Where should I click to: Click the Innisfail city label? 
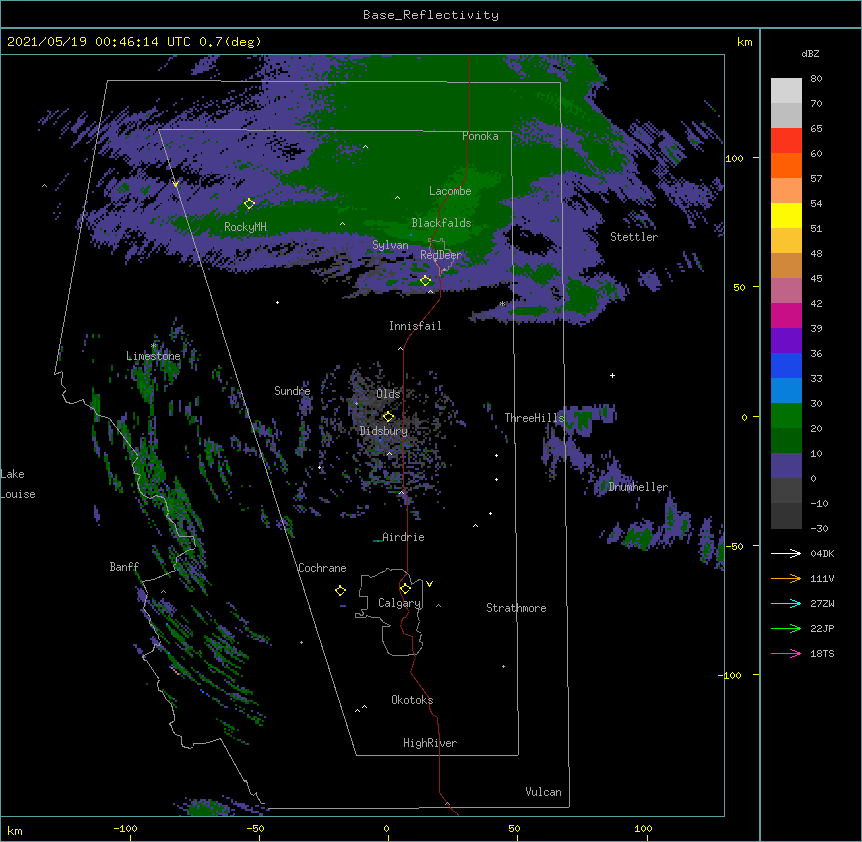(415, 326)
